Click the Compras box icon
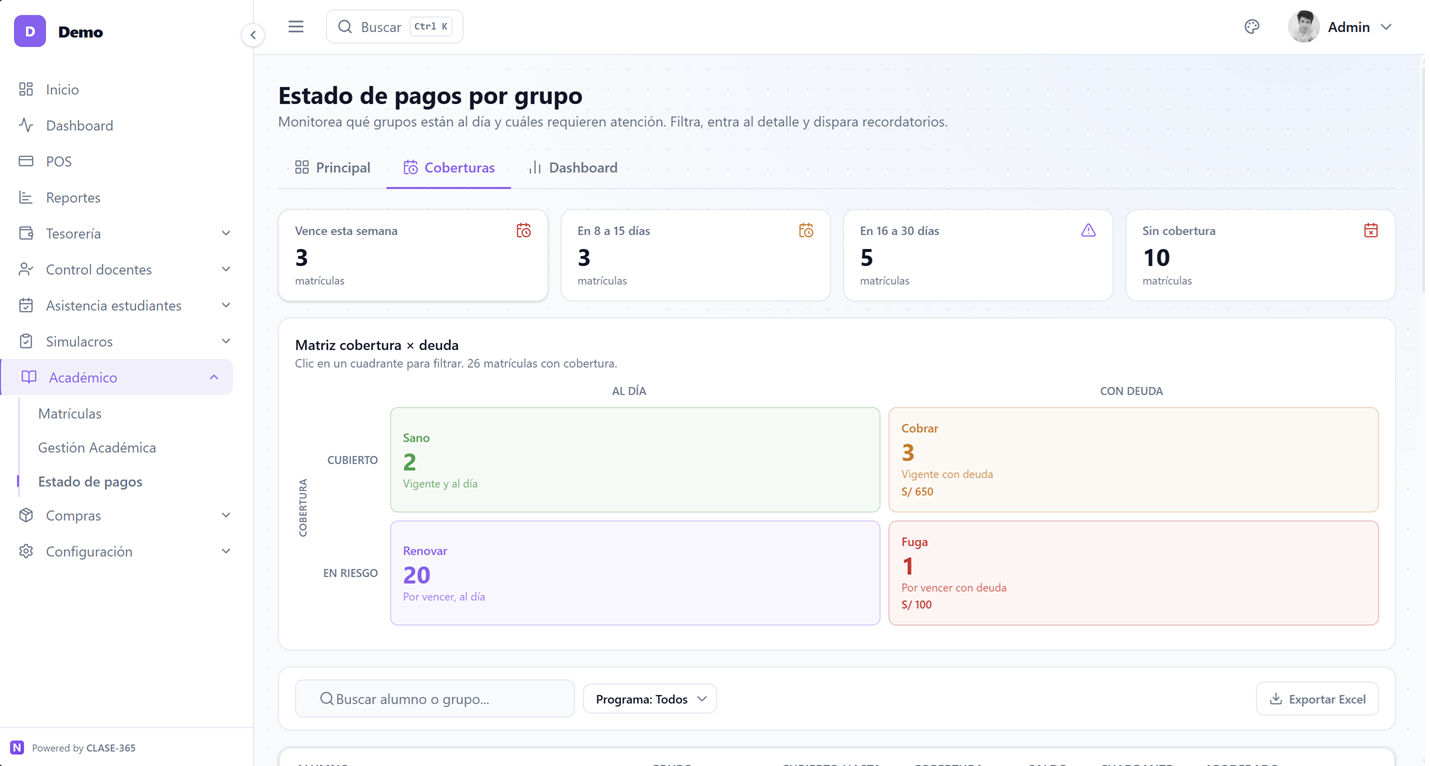The width and height of the screenshot is (1430, 766). point(26,515)
